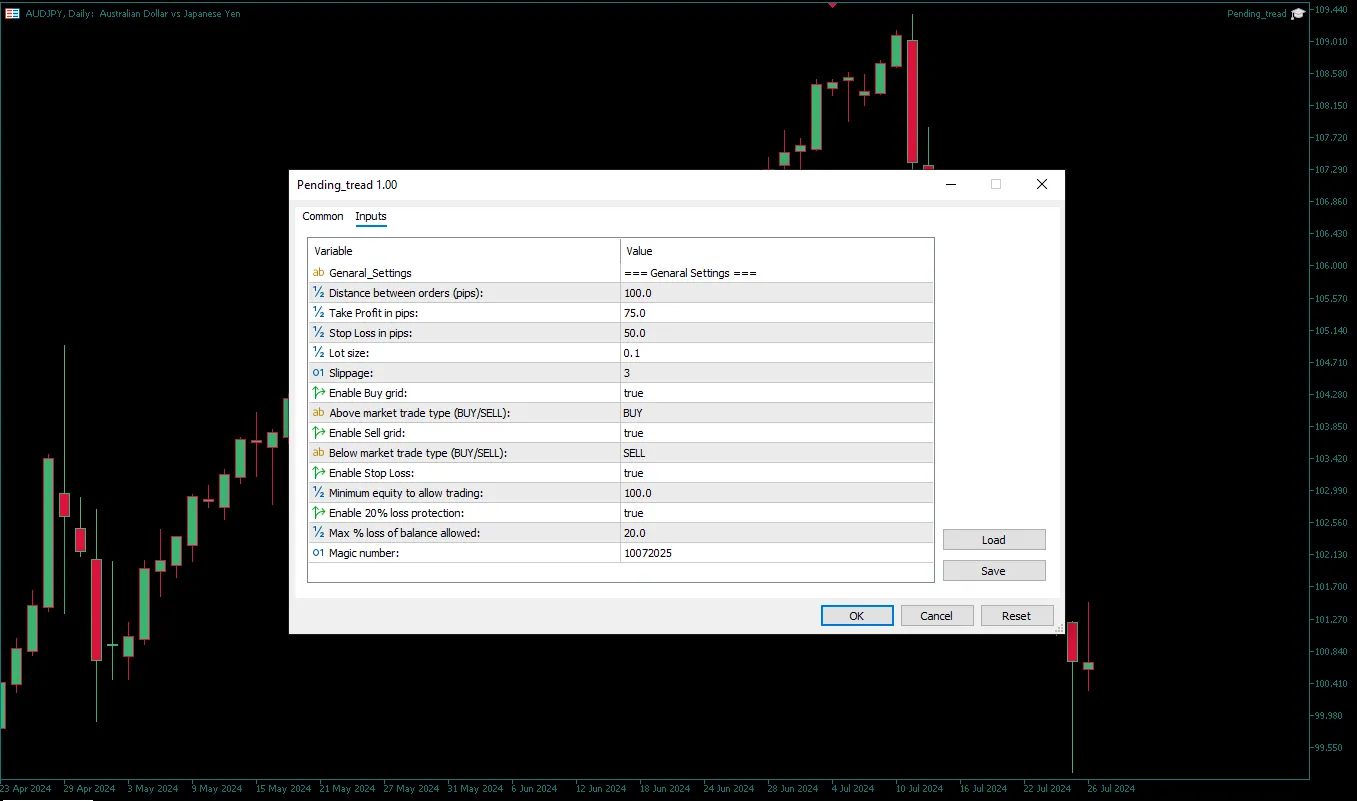Toggle Enable 20% loss protection value
Image resolution: width=1357 pixels, height=801 pixels.
pyautogui.click(x=700, y=512)
